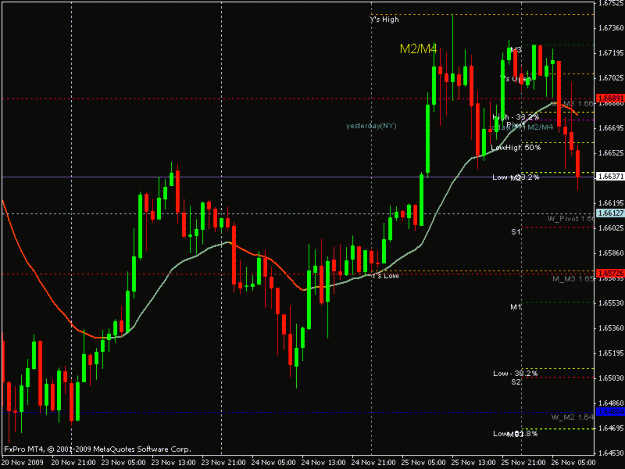Click 1.66025 on the price axis
625x469 pixels.
[611, 228]
